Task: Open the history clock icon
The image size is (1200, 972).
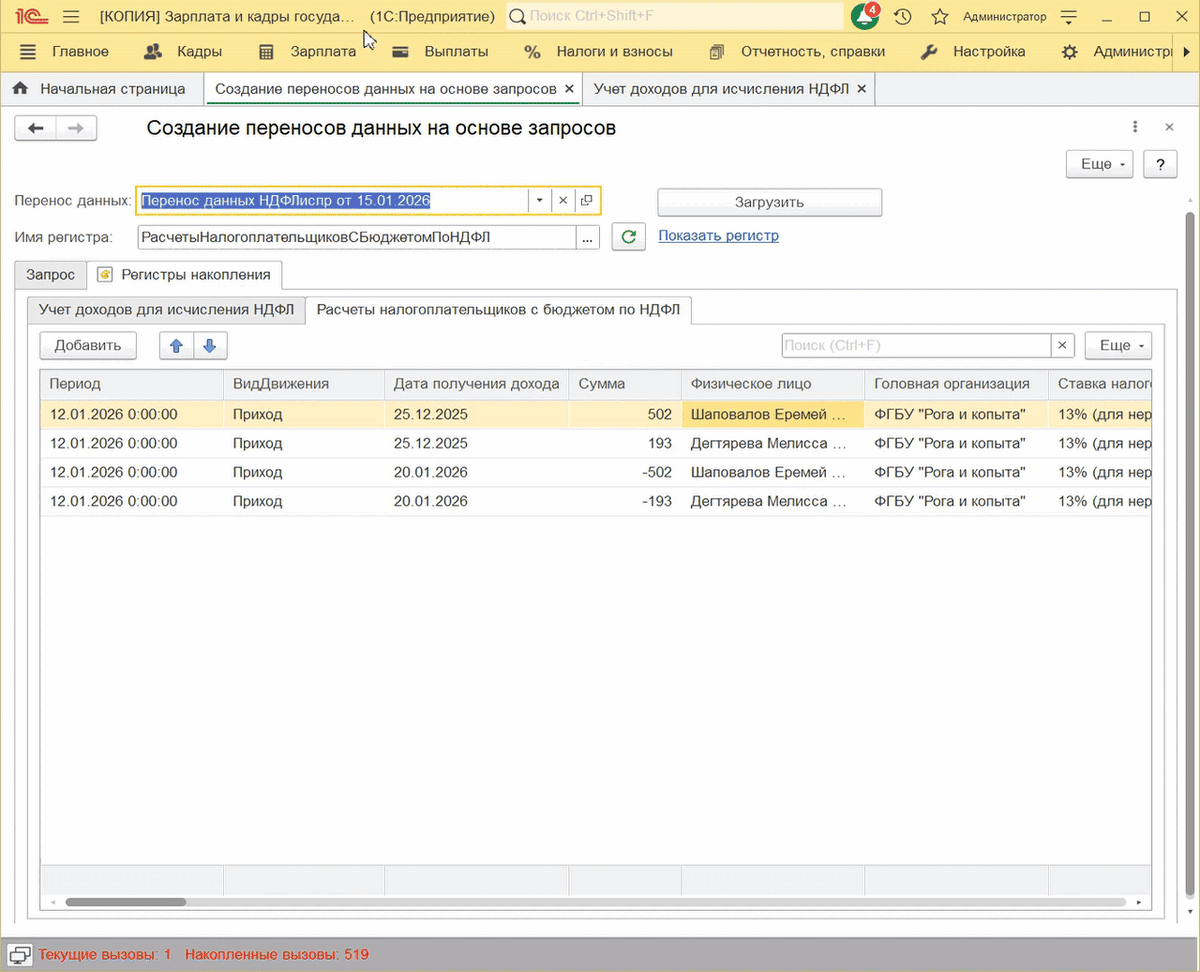Action: pos(903,17)
